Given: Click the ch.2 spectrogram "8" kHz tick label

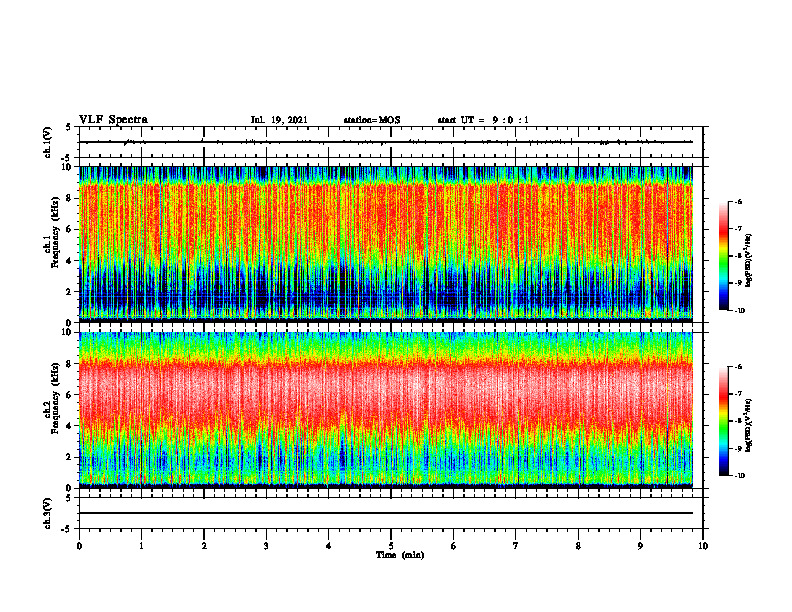Looking at the screenshot, I should tap(69, 364).
